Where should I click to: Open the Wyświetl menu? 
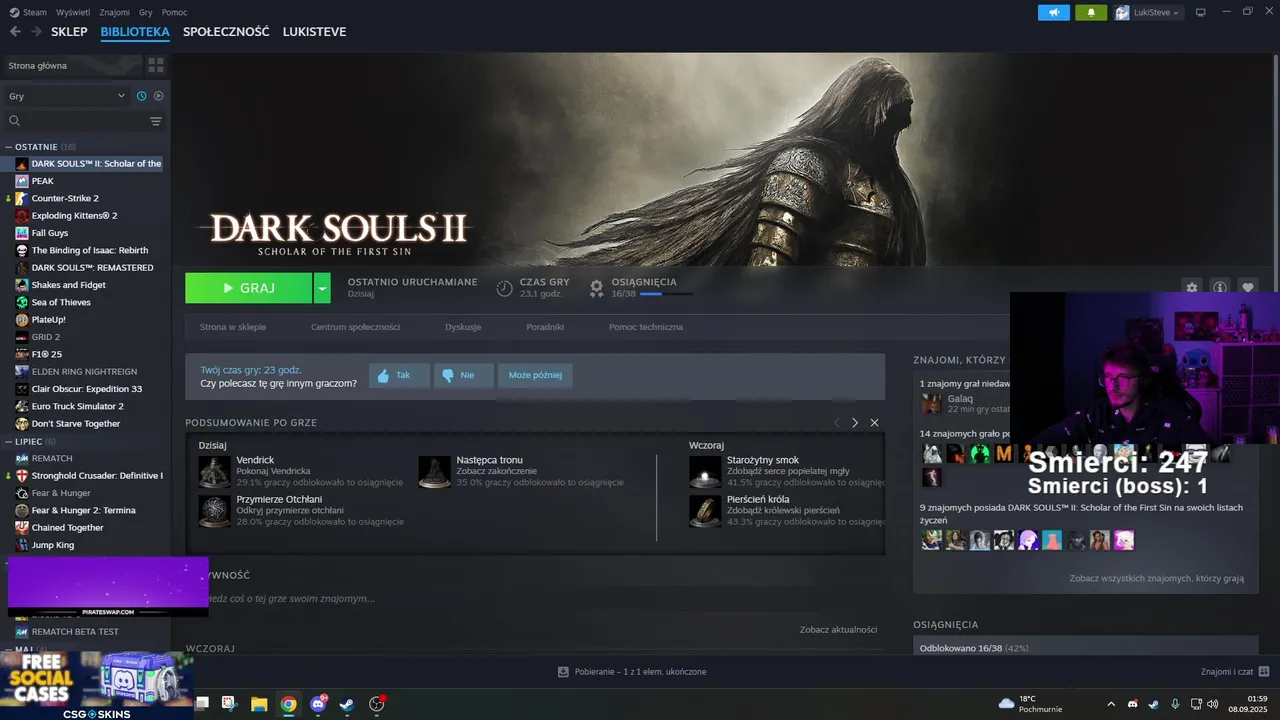click(73, 12)
